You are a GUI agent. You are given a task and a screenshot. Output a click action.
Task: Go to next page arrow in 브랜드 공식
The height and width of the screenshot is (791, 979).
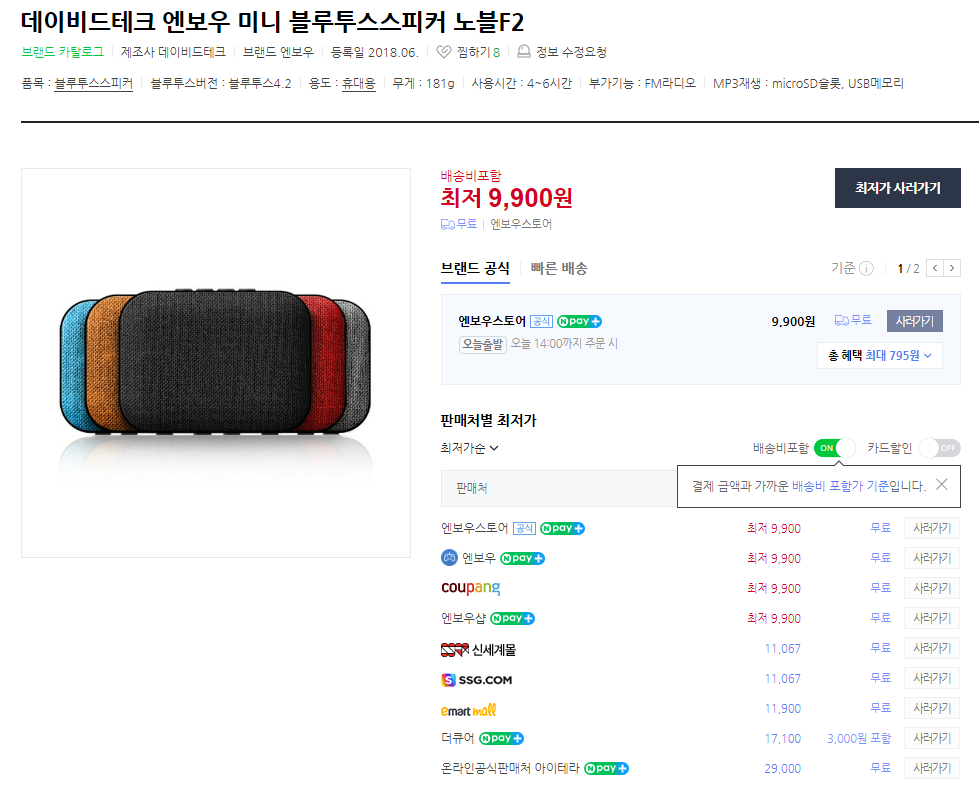pos(952,268)
